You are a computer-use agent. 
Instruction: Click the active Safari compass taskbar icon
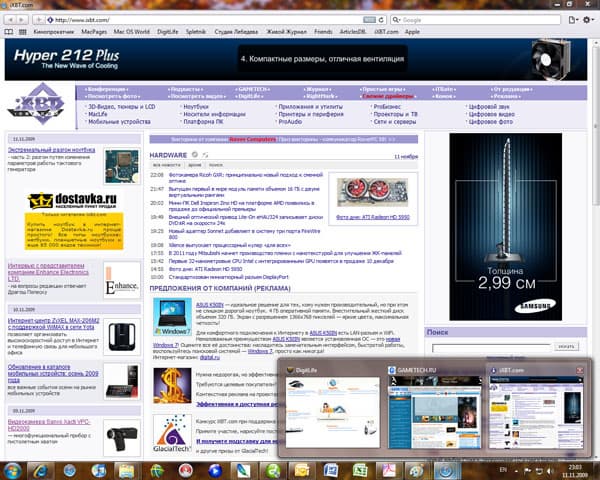click(x=445, y=470)
